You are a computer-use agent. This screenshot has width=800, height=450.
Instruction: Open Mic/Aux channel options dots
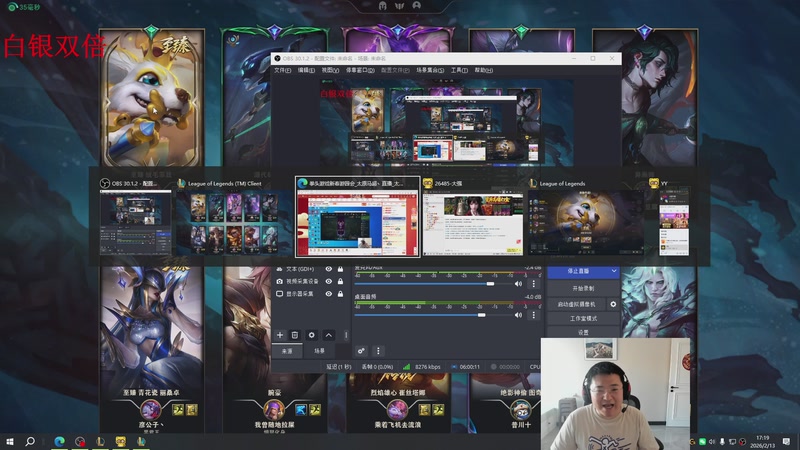pos(534,284)
